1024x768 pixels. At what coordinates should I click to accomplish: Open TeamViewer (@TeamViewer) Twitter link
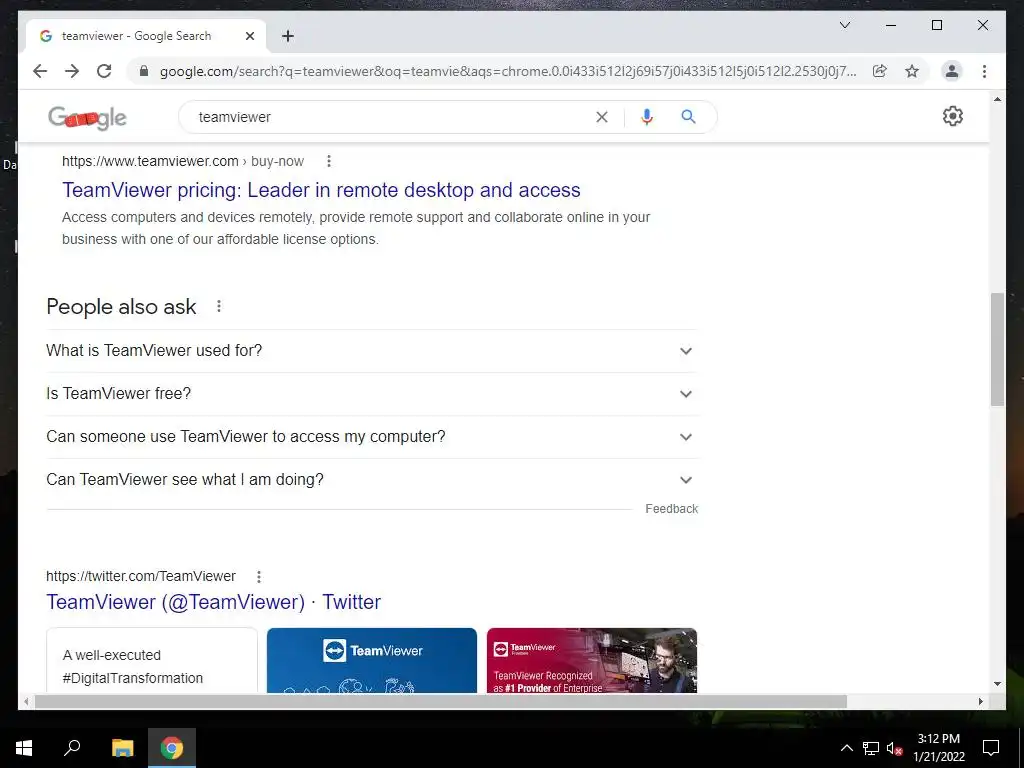click(214, 602)
